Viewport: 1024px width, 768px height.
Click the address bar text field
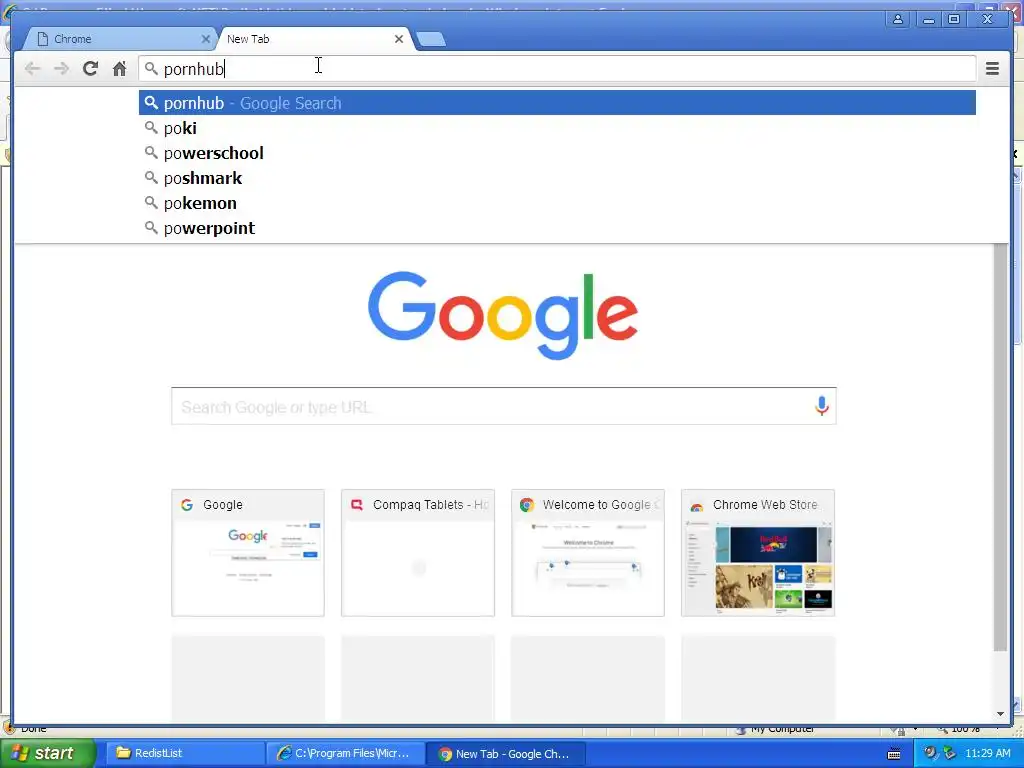557,69
